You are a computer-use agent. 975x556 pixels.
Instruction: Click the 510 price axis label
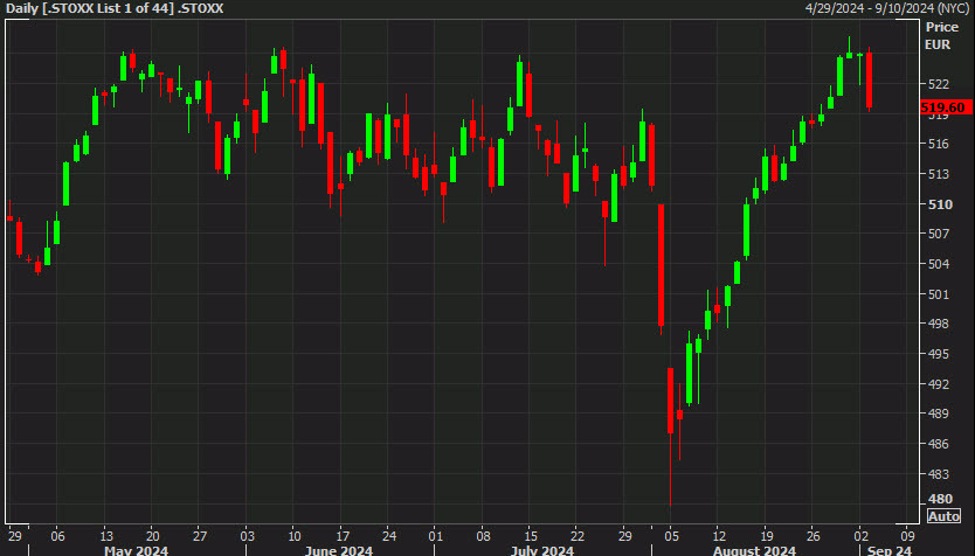coord(938,204)
